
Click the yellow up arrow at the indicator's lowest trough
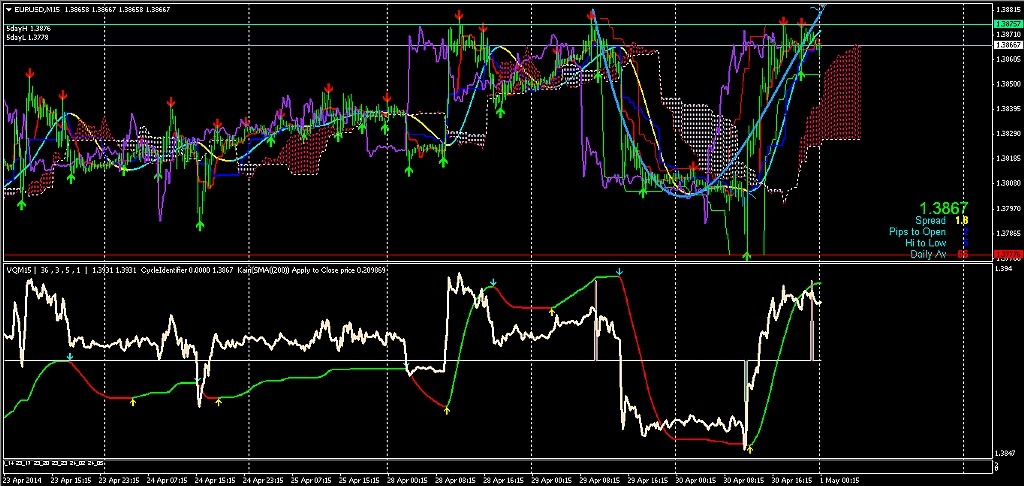pos(750,449)
